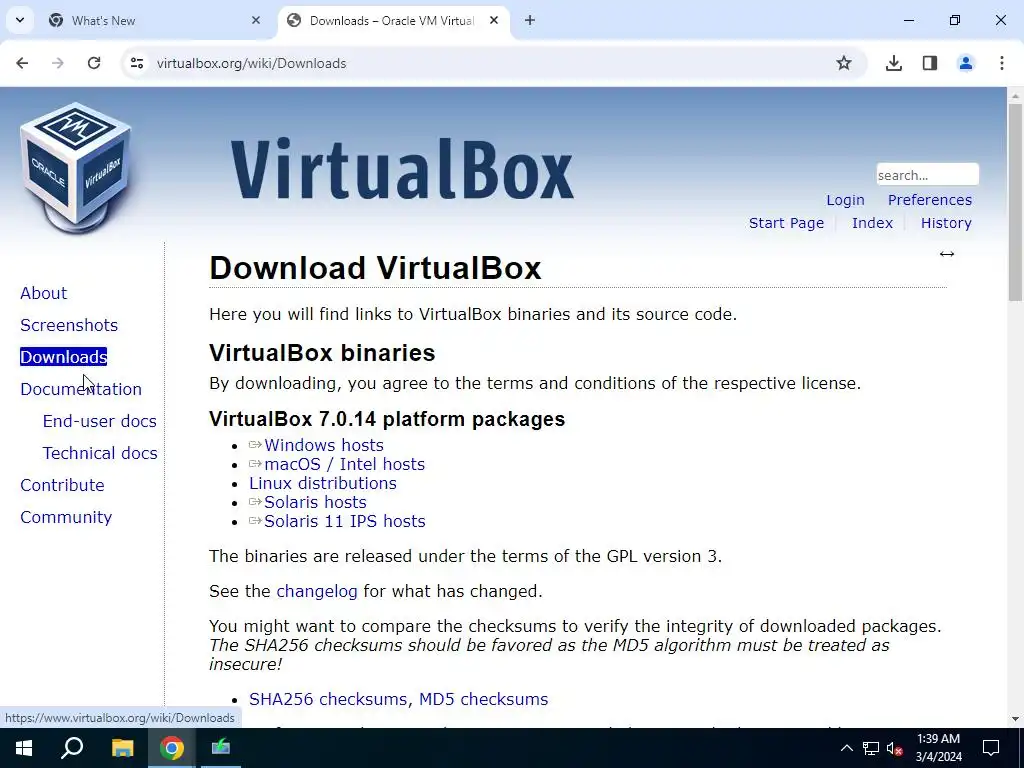Open About in the sidebar

[x=44, y=293]
